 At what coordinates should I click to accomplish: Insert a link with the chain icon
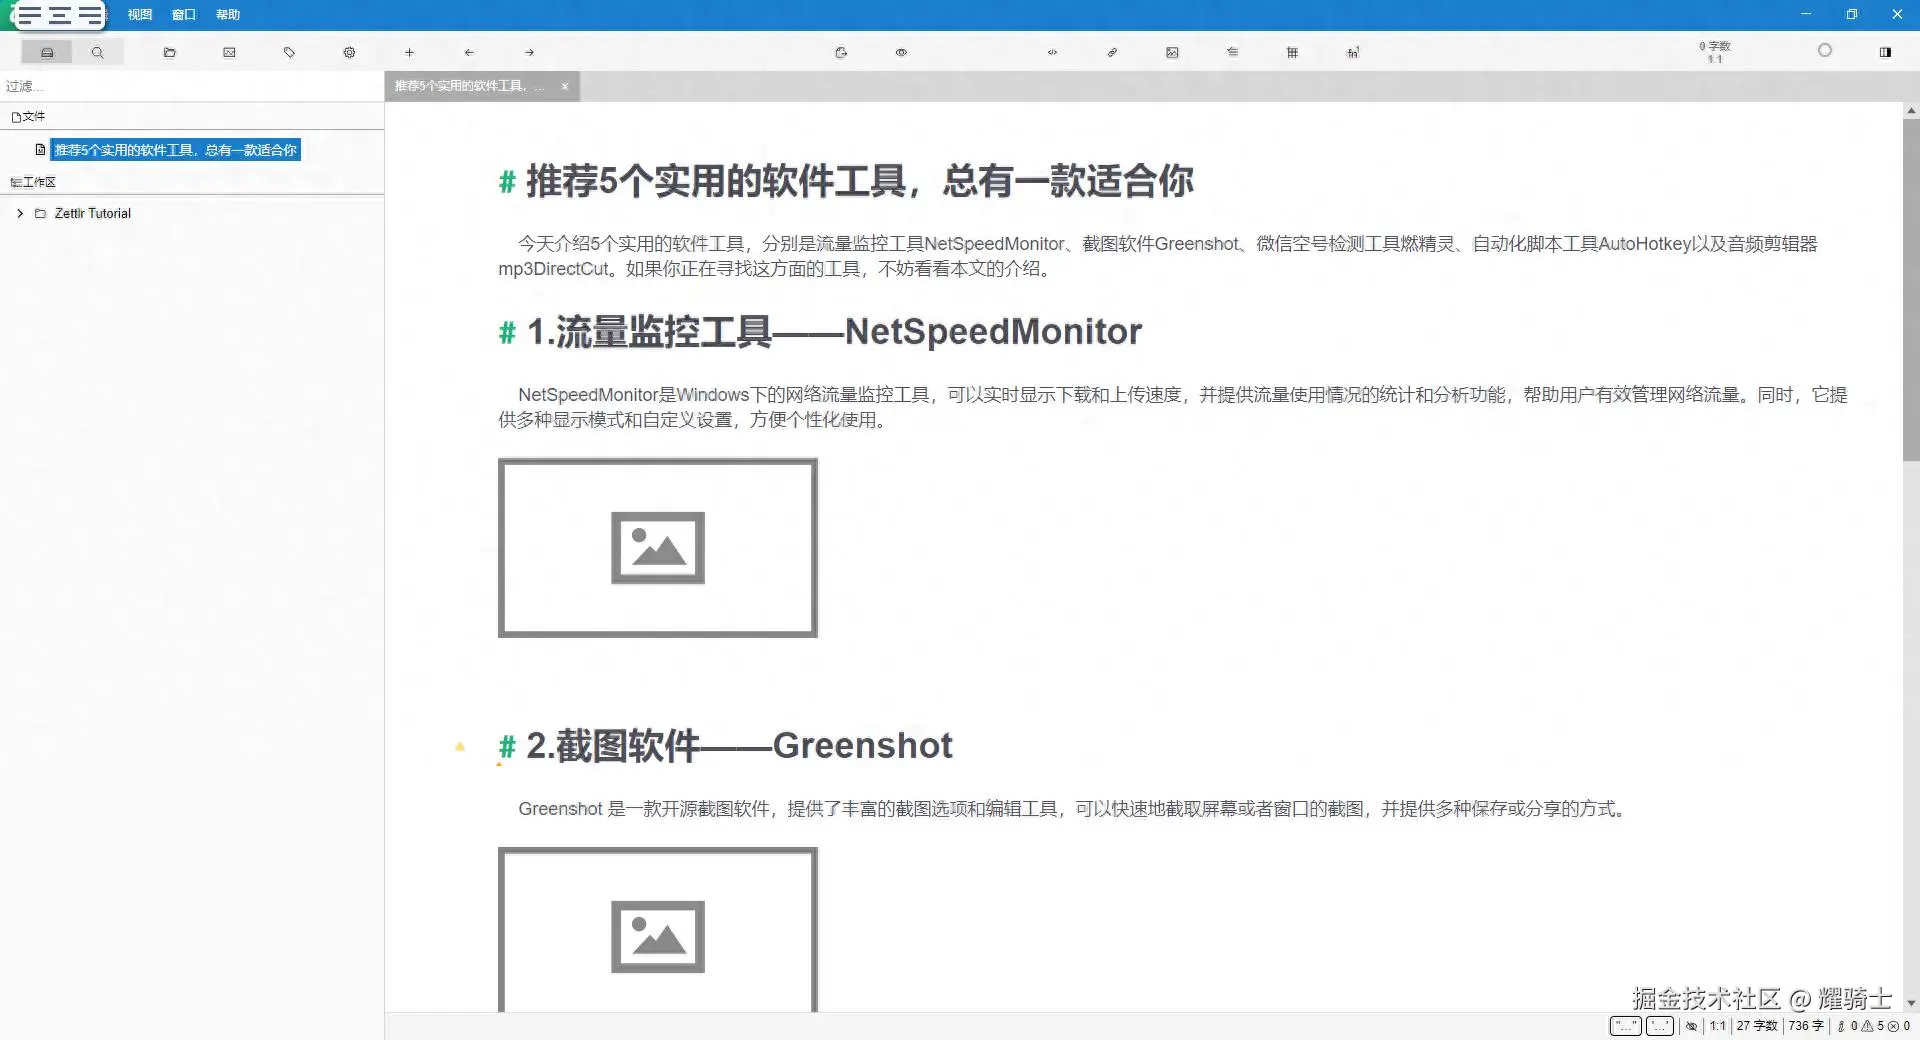(x=1112, y=52)
